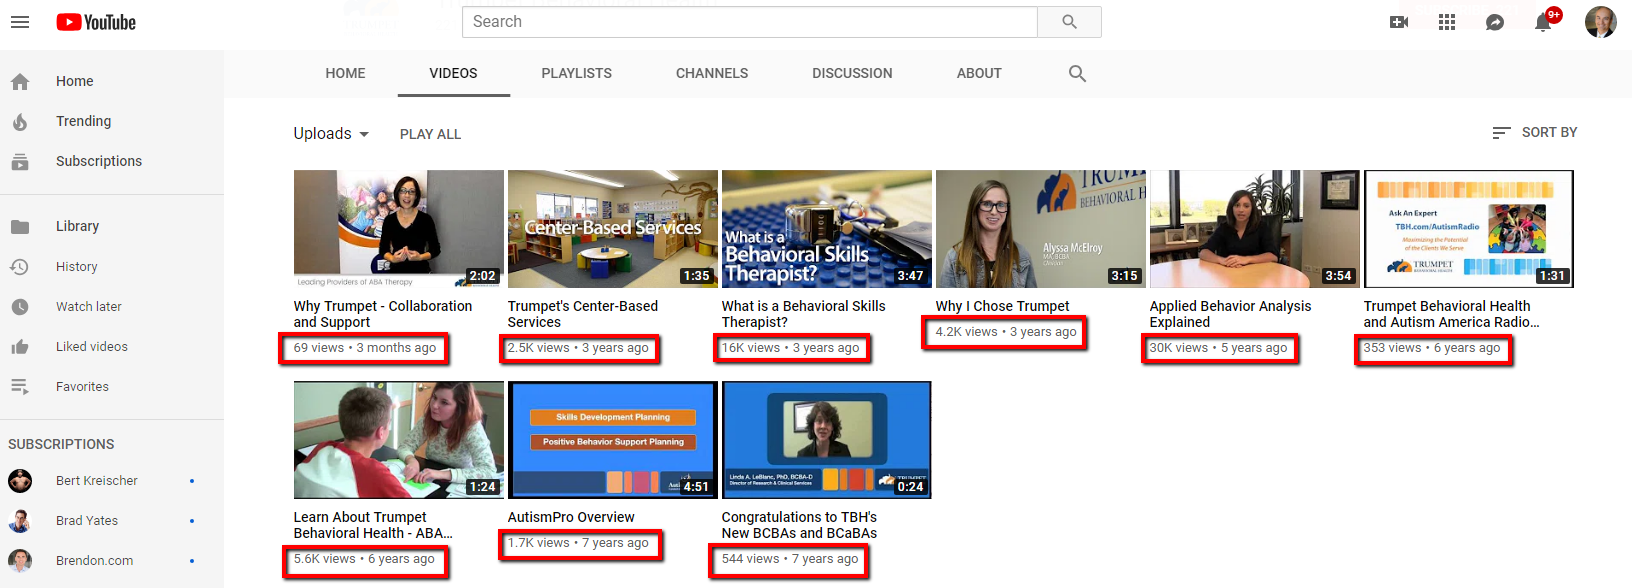This screenshot has width=1632, height=588.
Task: Click the YouTube logo
Action: tap(96, 22)
